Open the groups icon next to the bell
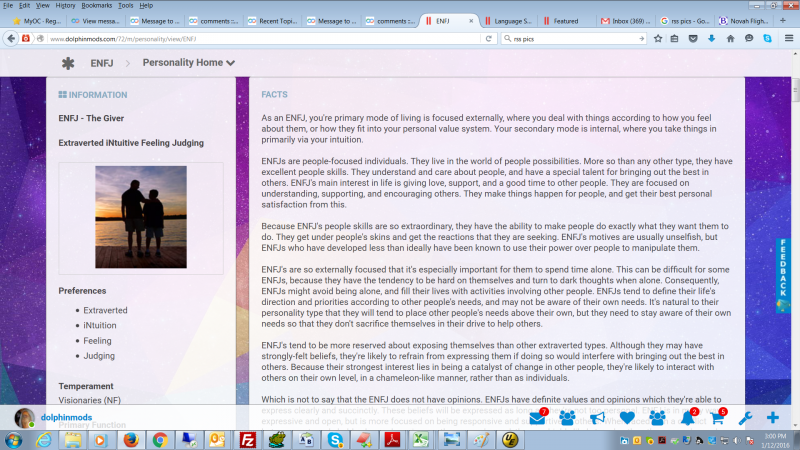The width and height of the screenshot is (800, 450). pos(657,418)
